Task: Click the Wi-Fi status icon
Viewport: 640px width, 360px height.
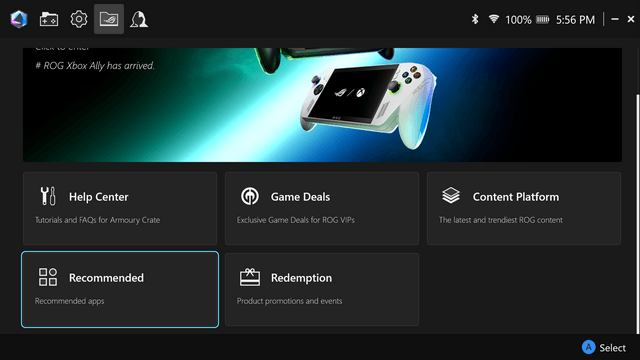Action: click(x=493, y=19)
